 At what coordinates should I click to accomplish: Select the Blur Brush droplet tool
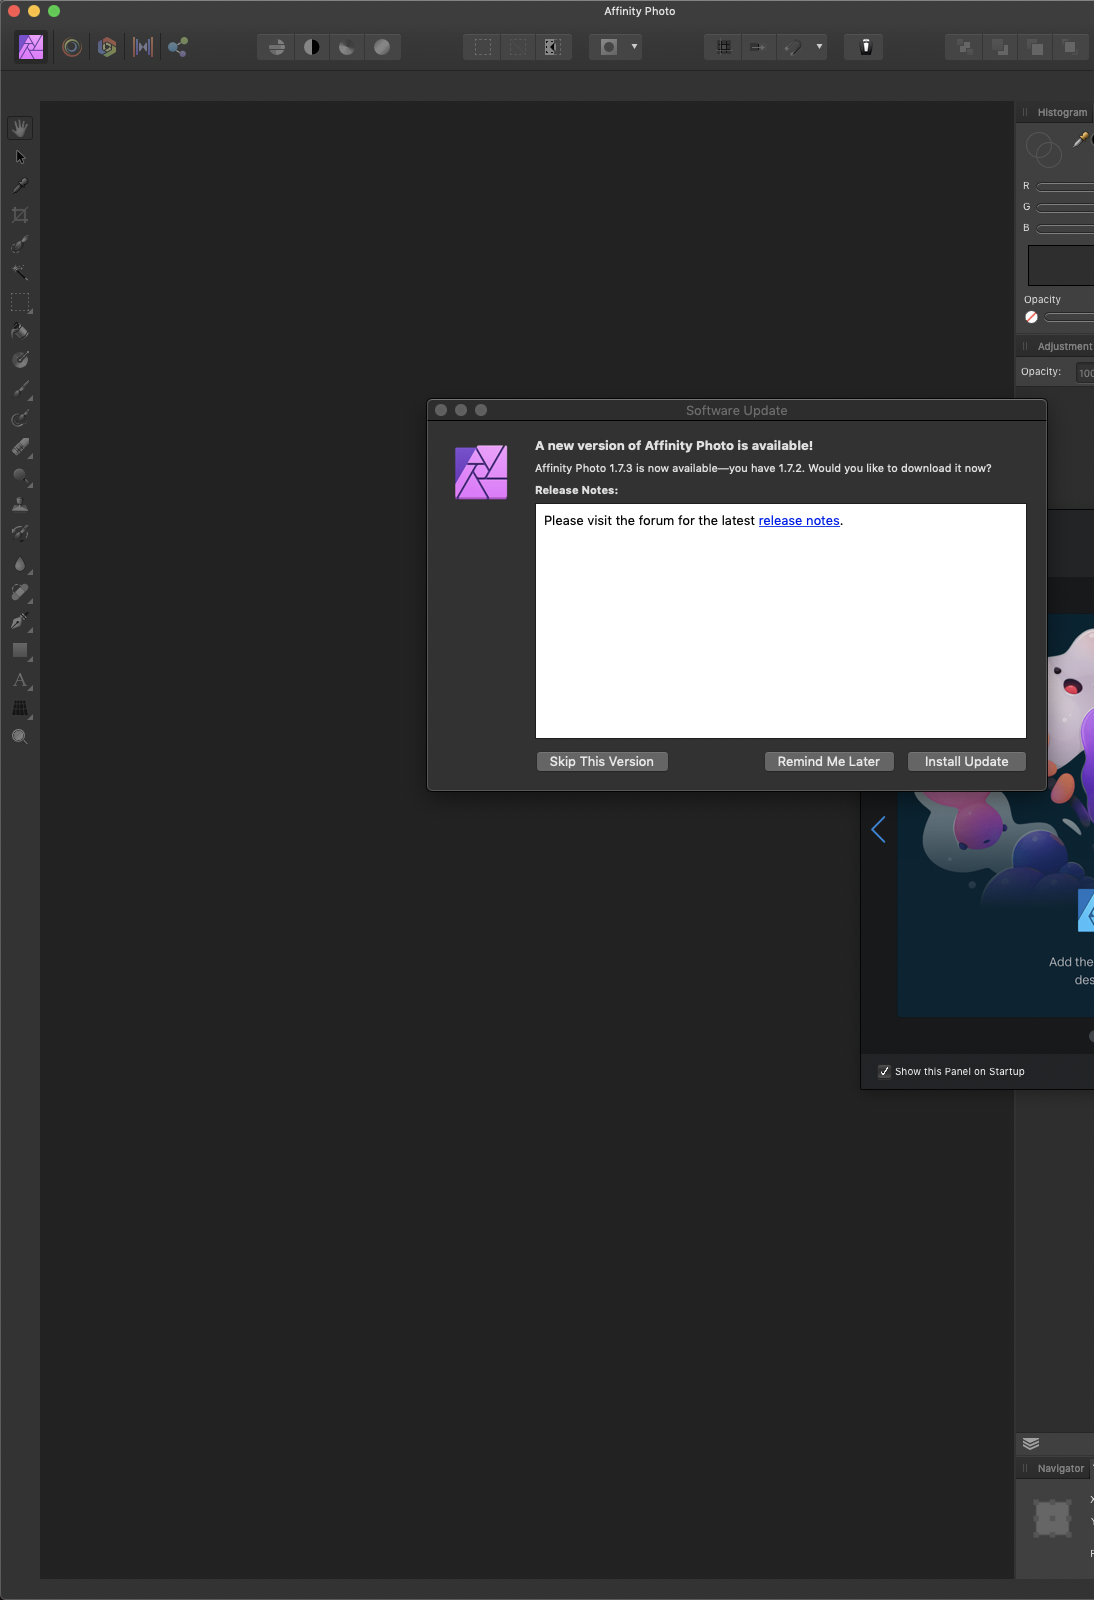[x=20, y=564]
